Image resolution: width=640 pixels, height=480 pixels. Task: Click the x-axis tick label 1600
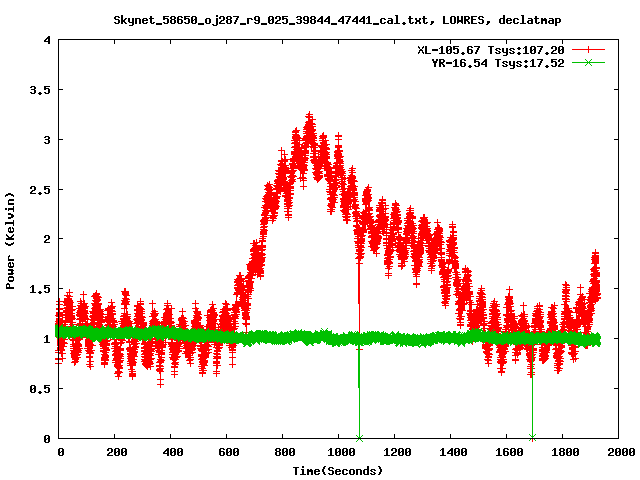(509, 452)
